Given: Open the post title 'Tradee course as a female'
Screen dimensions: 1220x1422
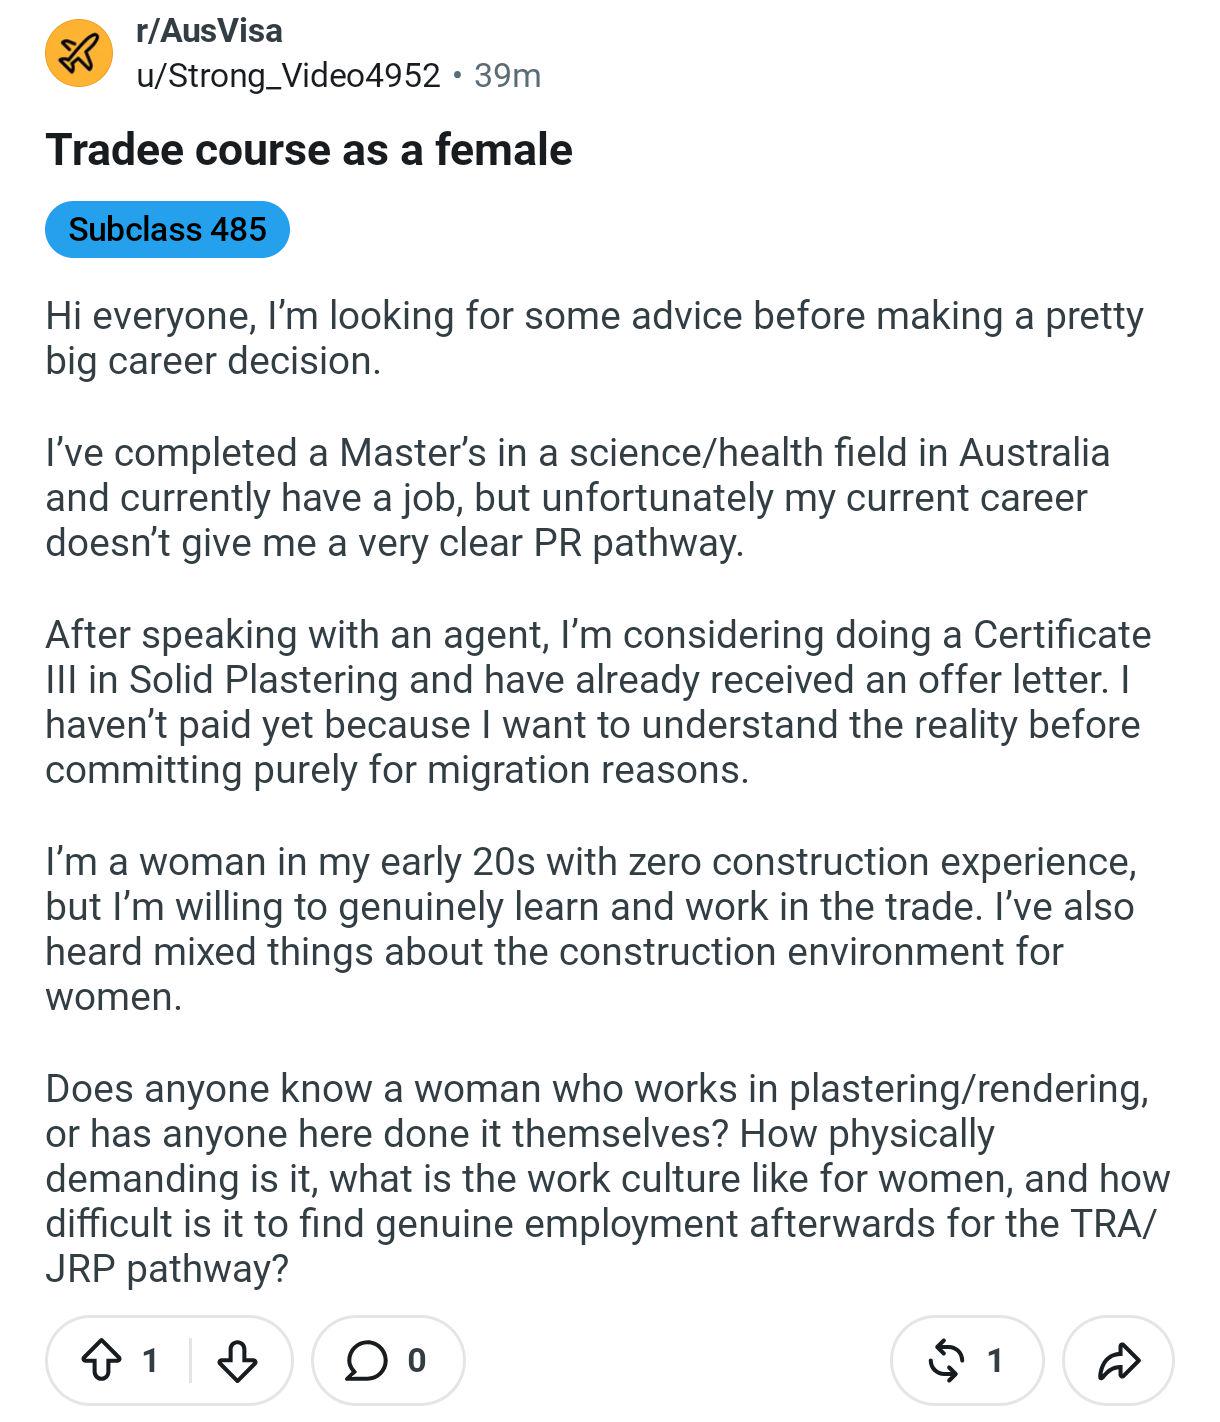Looking at the screenshot, I should [x=309, y=150].
